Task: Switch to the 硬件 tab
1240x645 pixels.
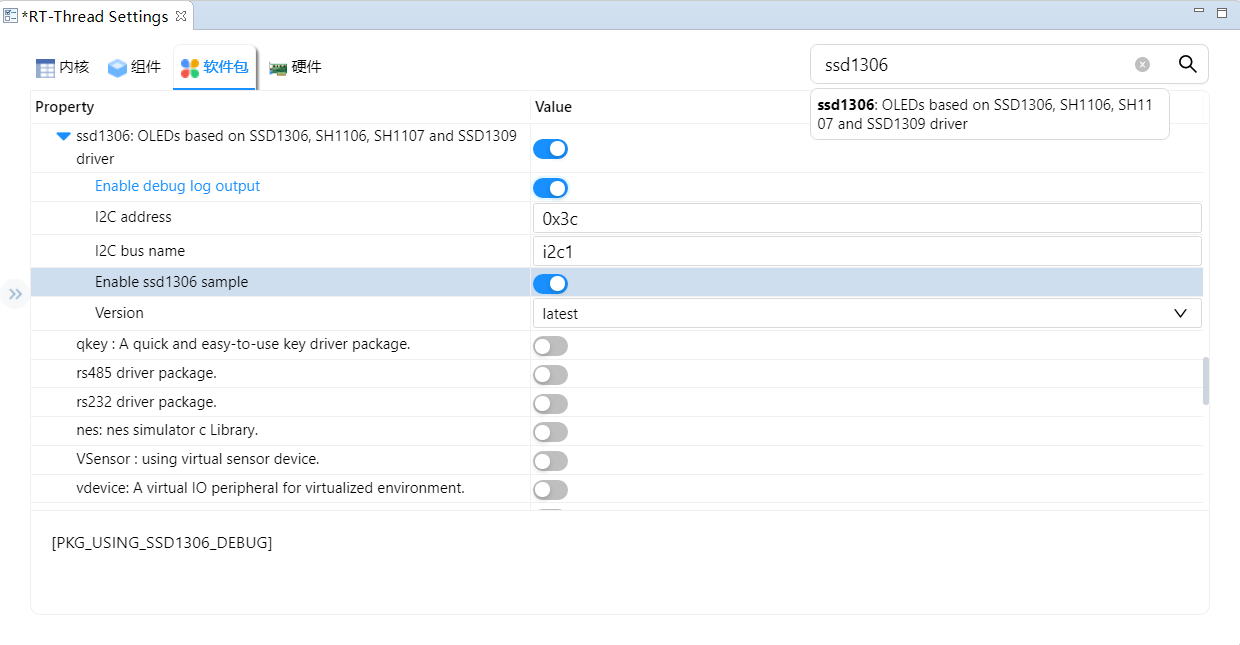Action: click(306, 67)
